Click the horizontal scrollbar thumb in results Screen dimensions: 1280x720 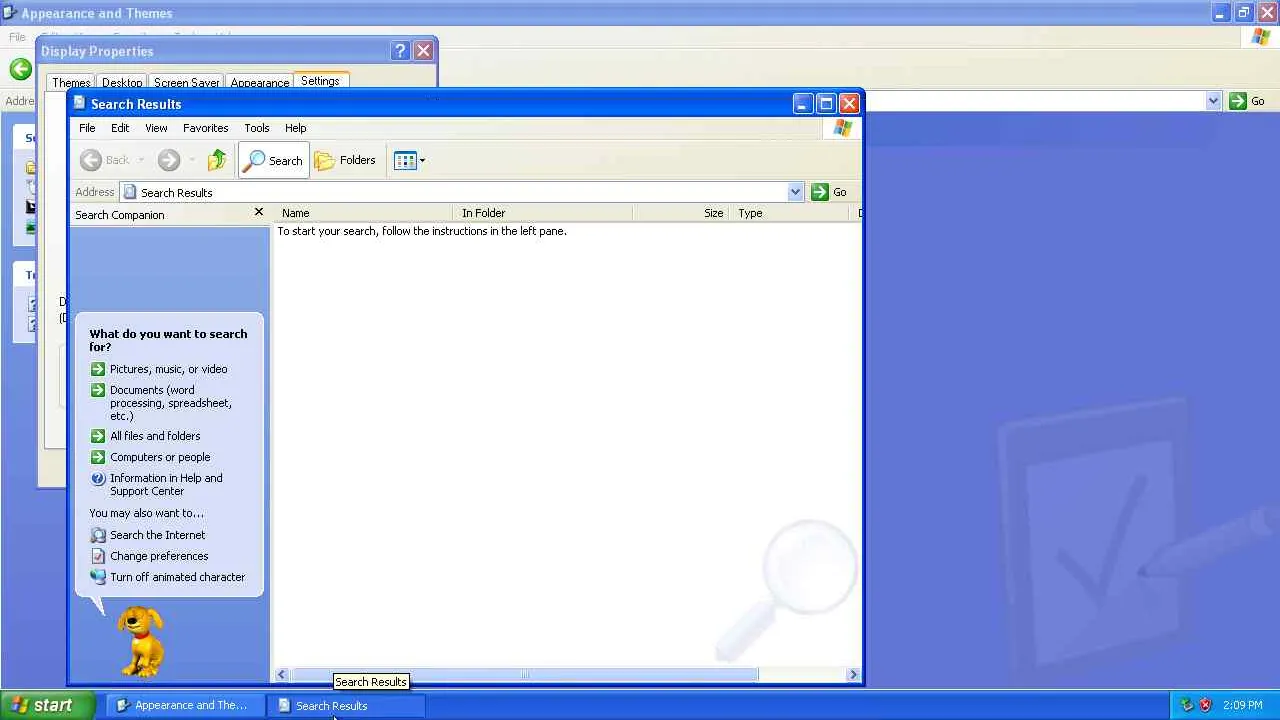pos(524,675)
